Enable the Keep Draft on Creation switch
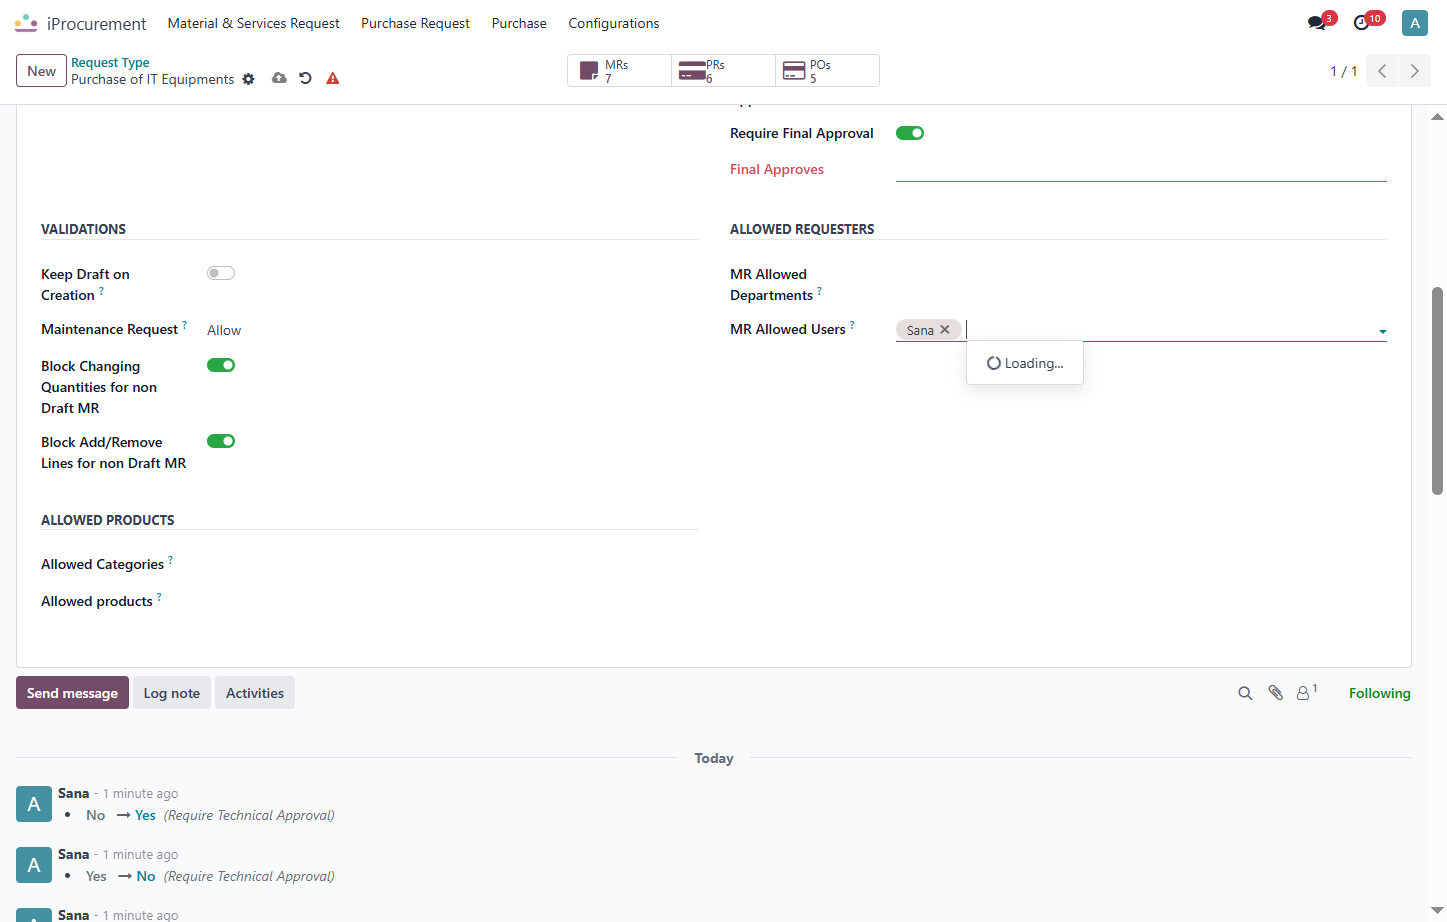The image size is (1447, 922). coord(221,273)
